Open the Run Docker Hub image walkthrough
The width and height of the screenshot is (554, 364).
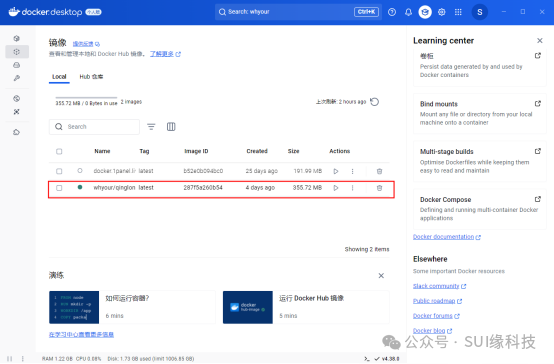pyautogui.click(x=306, y=307)
